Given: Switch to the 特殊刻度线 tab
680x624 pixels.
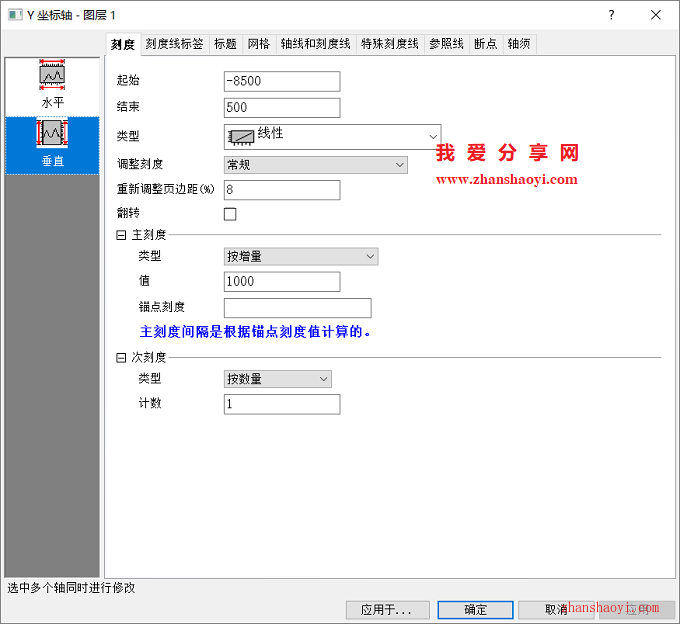Looking at the screenshot, I should [x=390, y=44].
